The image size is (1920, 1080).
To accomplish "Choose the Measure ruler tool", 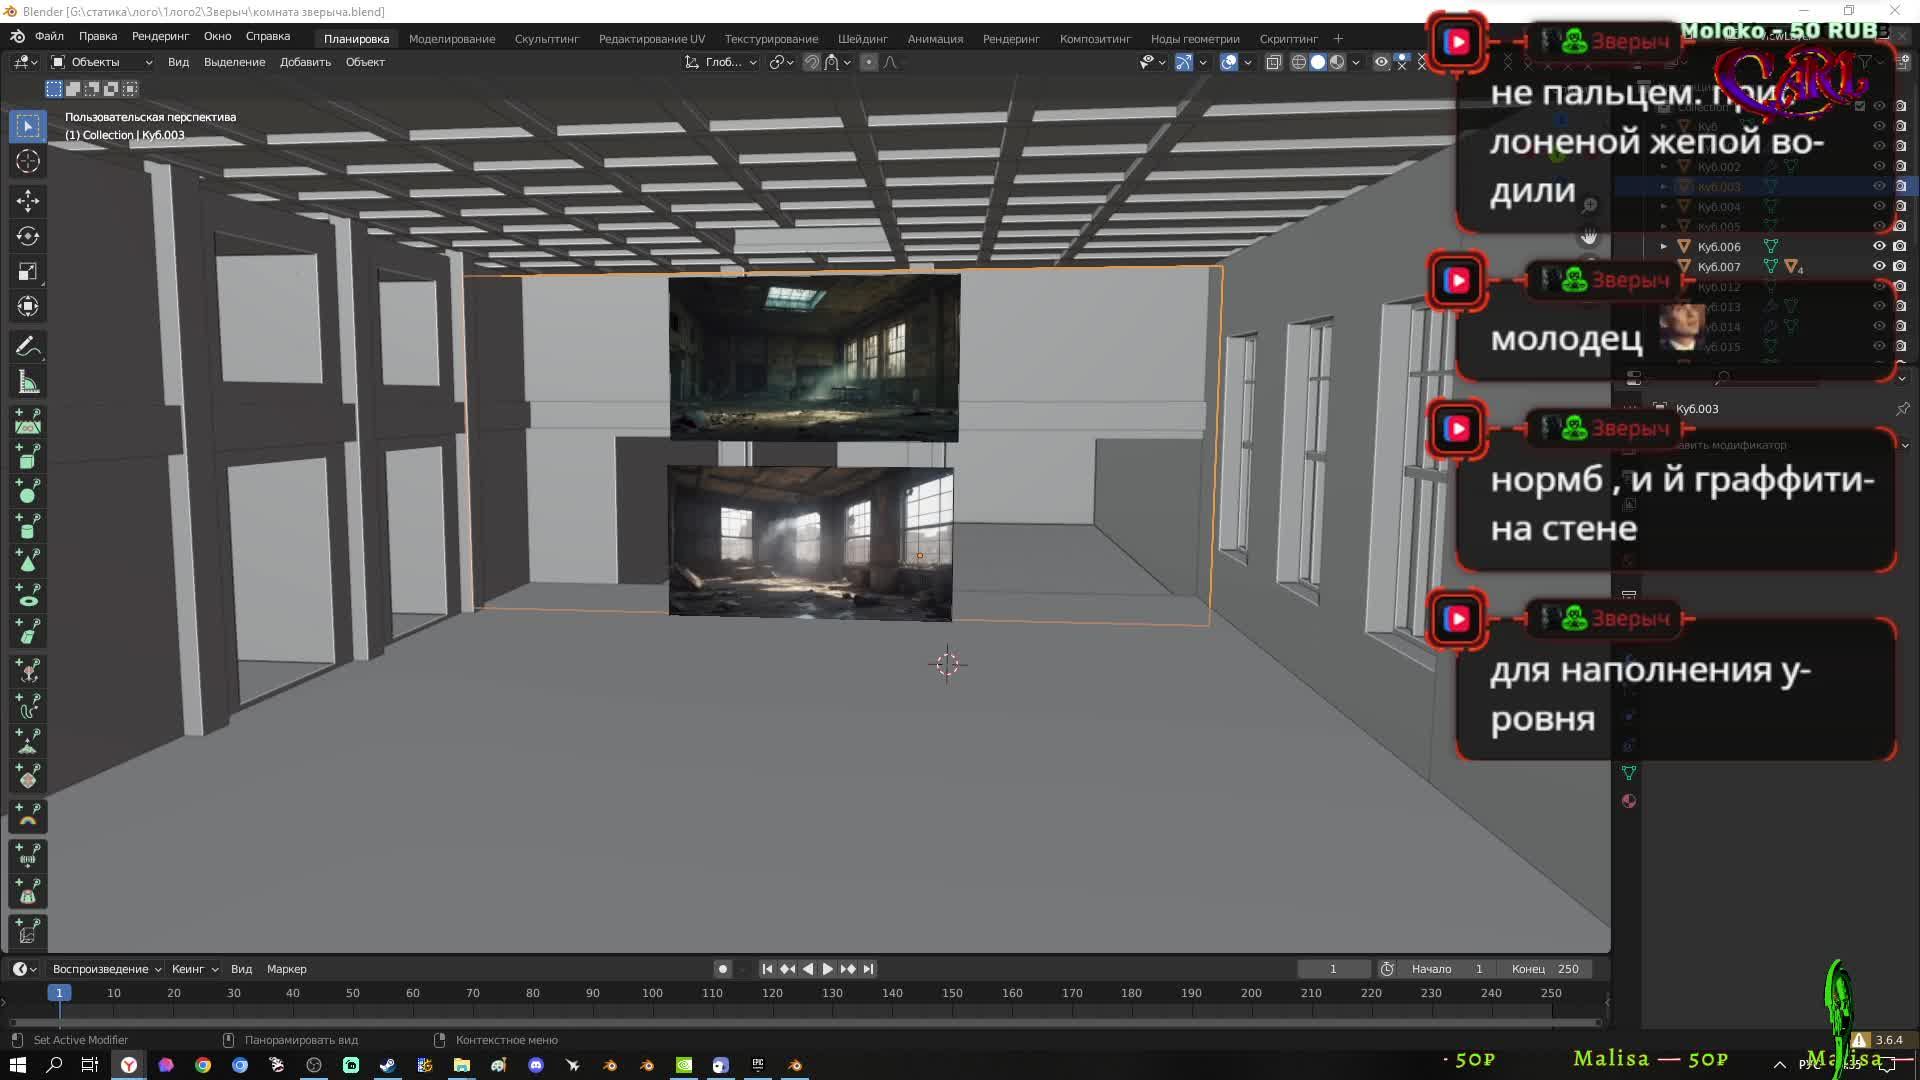I will [27, 383].
